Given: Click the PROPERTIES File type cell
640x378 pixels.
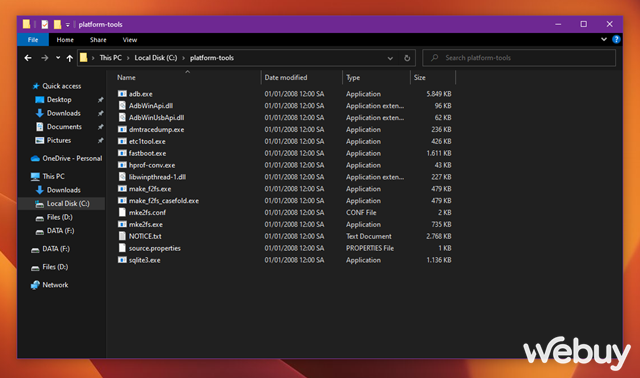Looking at the screenshot, I should tap(370, 248).
